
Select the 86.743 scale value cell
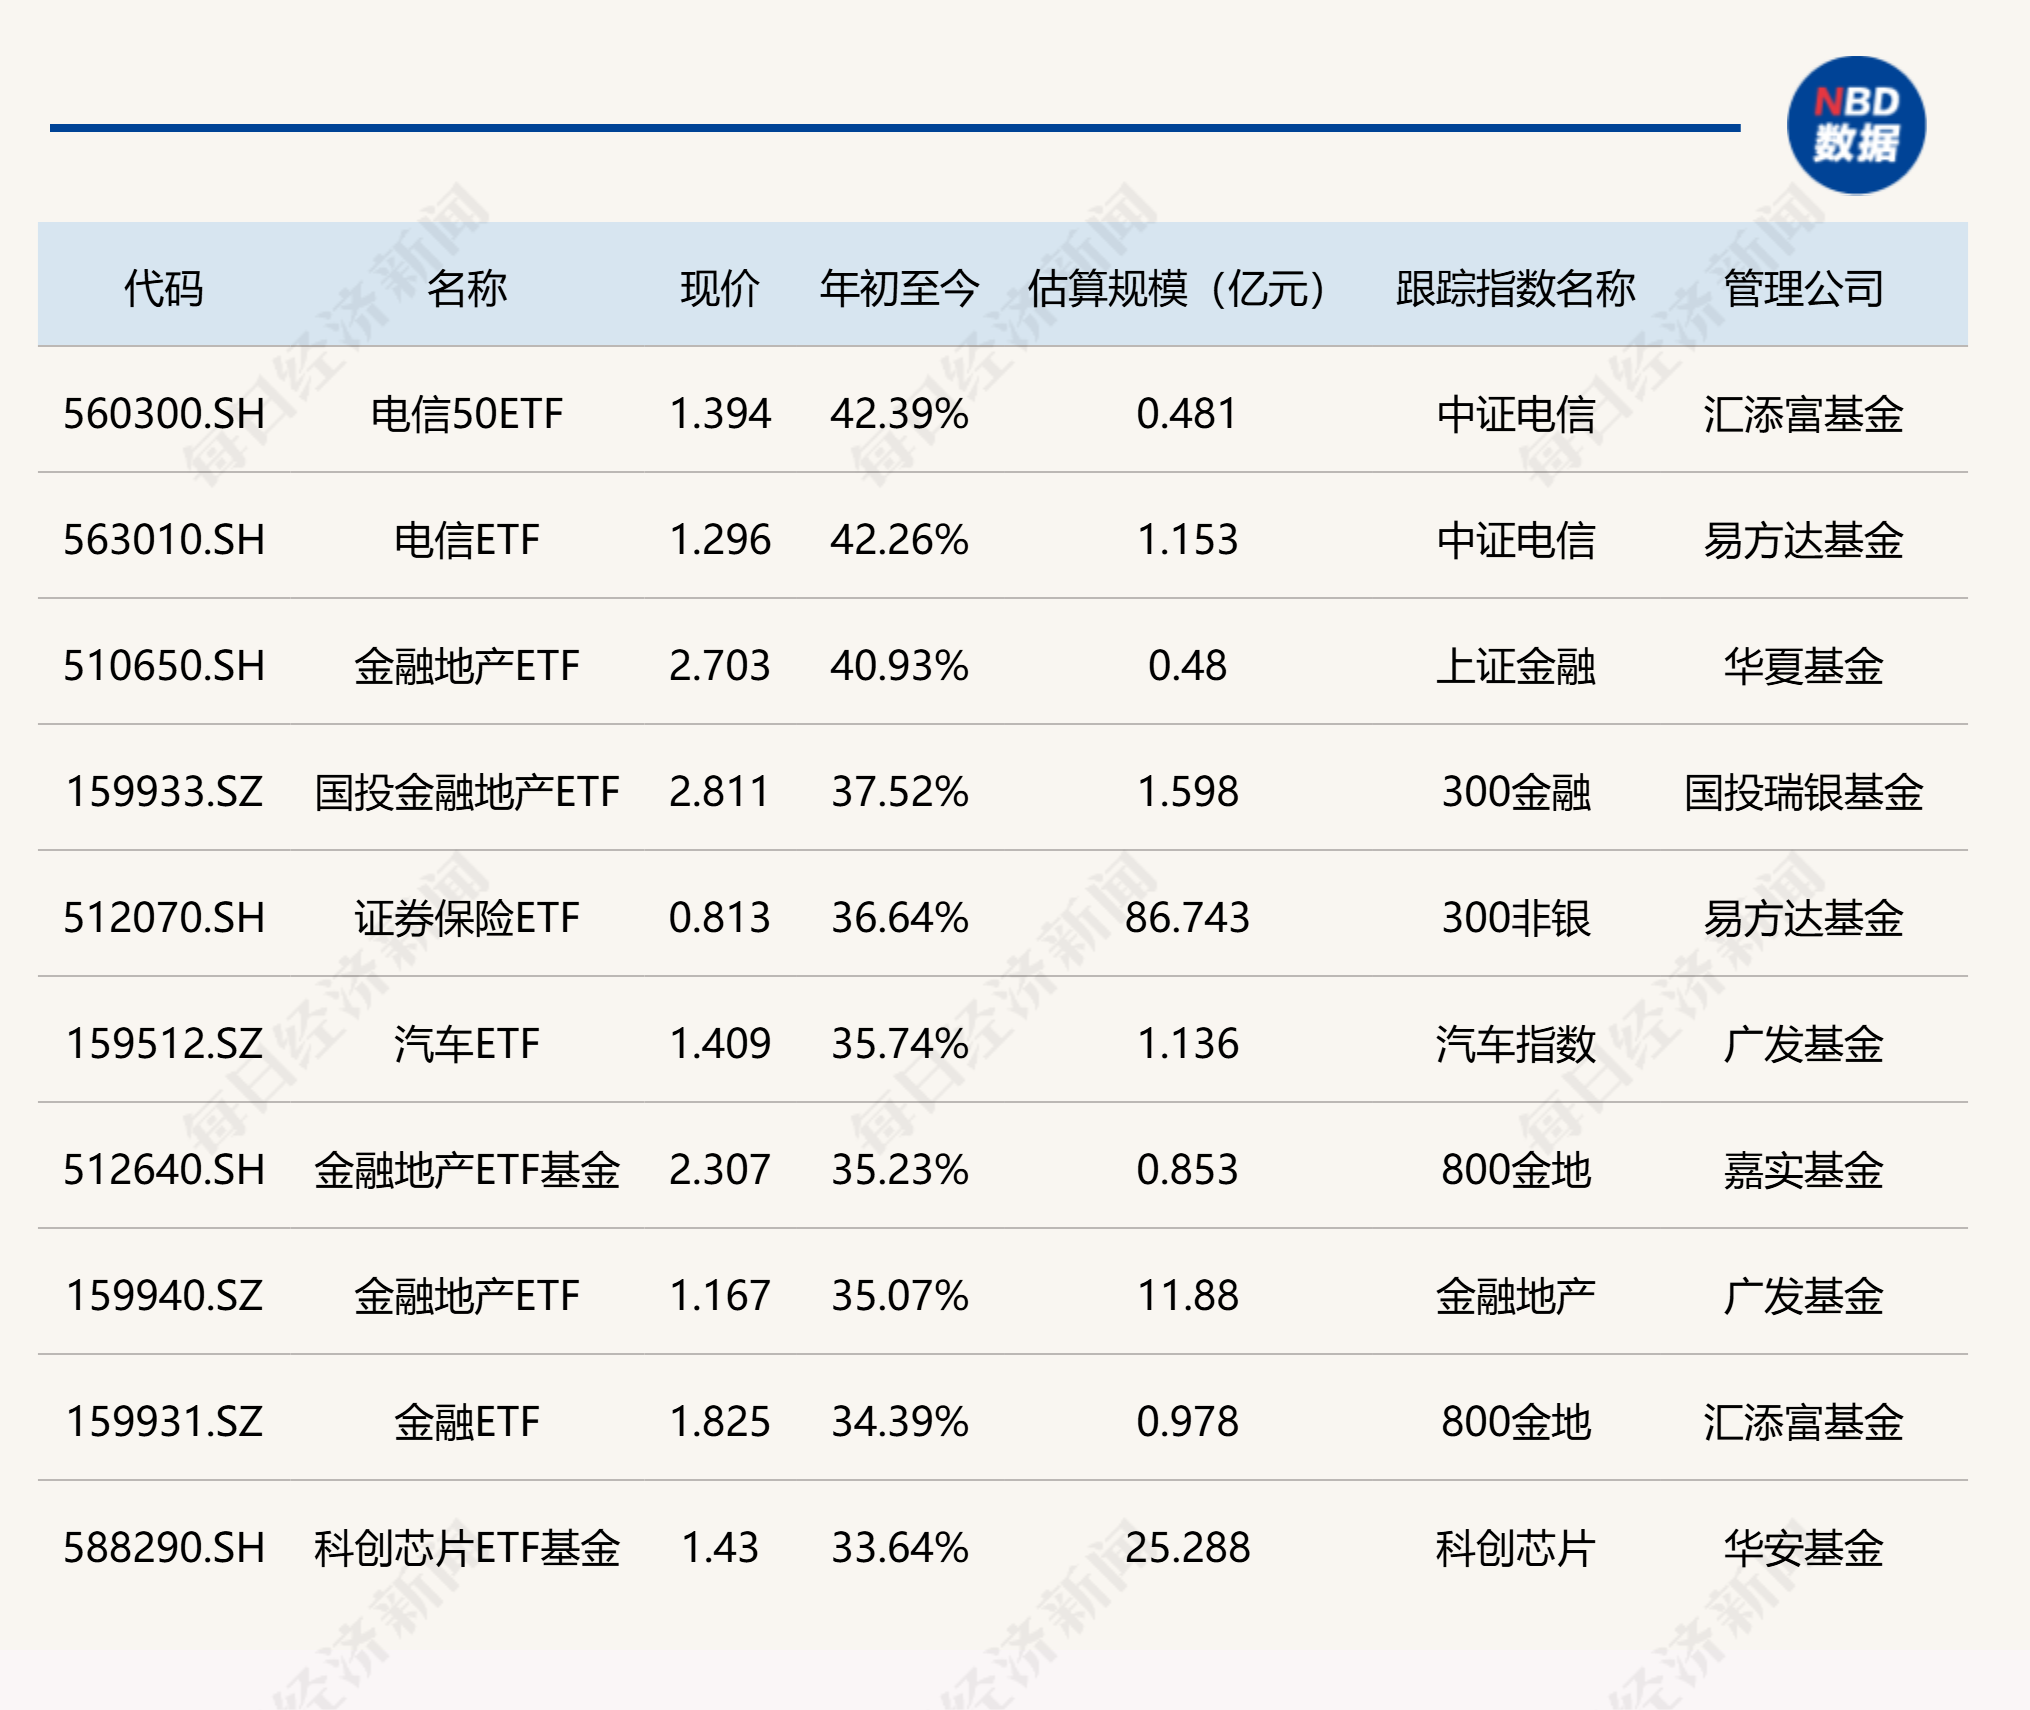[1187, 918]
